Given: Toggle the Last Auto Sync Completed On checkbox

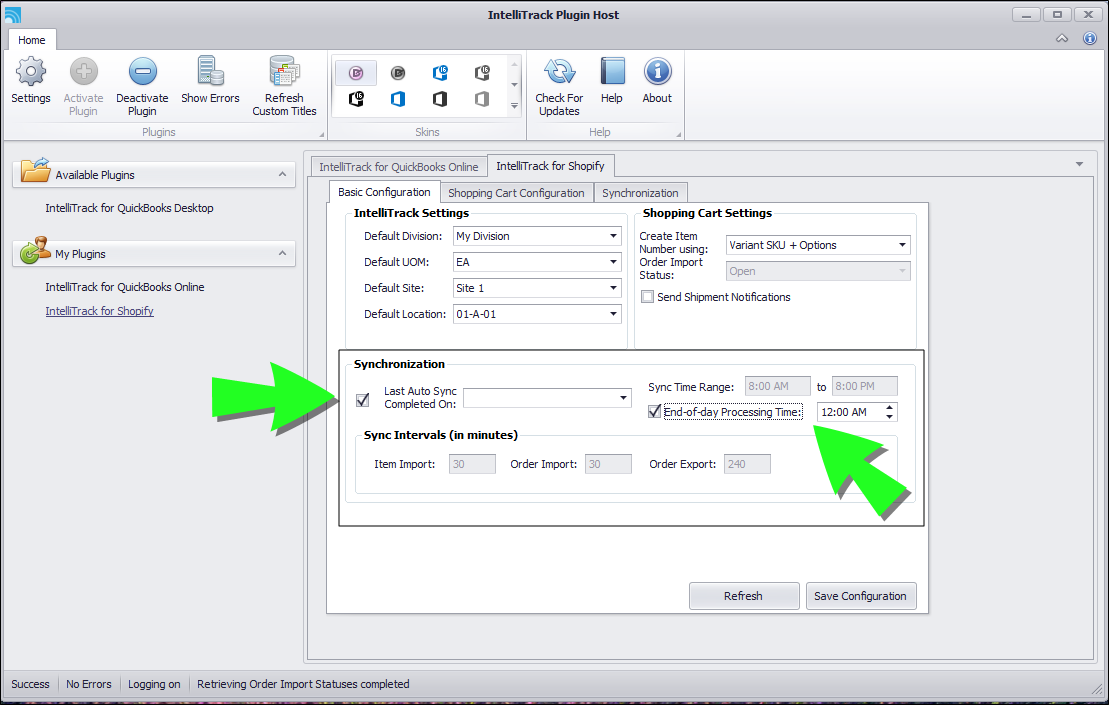Looking at the screenshot, I should (x=363, y=400).
